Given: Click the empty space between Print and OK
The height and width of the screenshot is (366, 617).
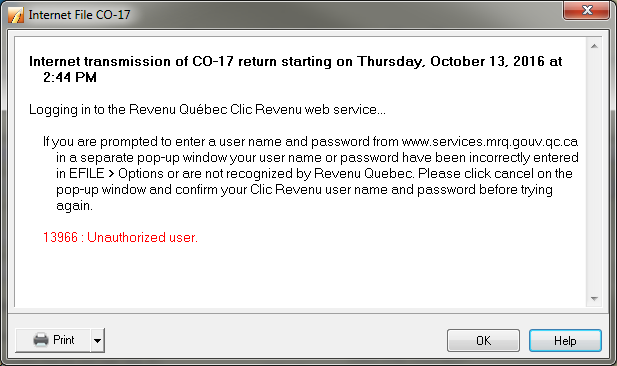Looking at the screenshot, I should coord(275,340).
